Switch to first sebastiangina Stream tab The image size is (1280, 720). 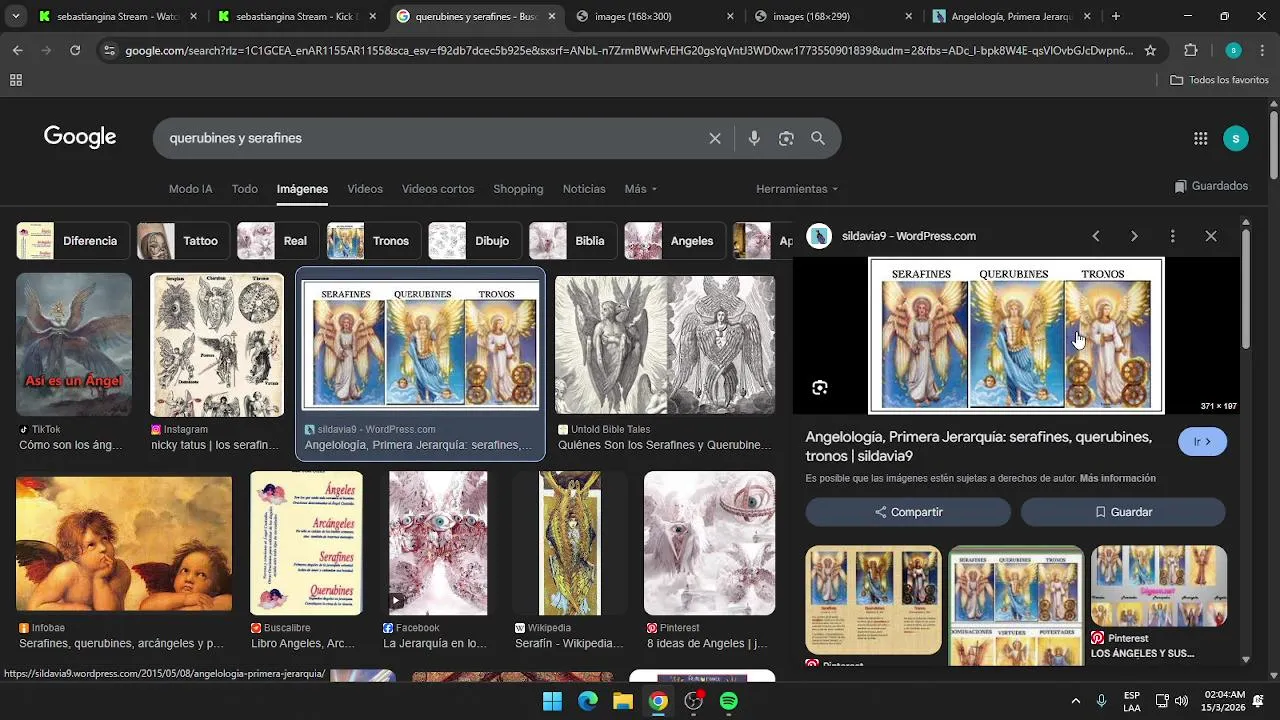coord(107,16)
